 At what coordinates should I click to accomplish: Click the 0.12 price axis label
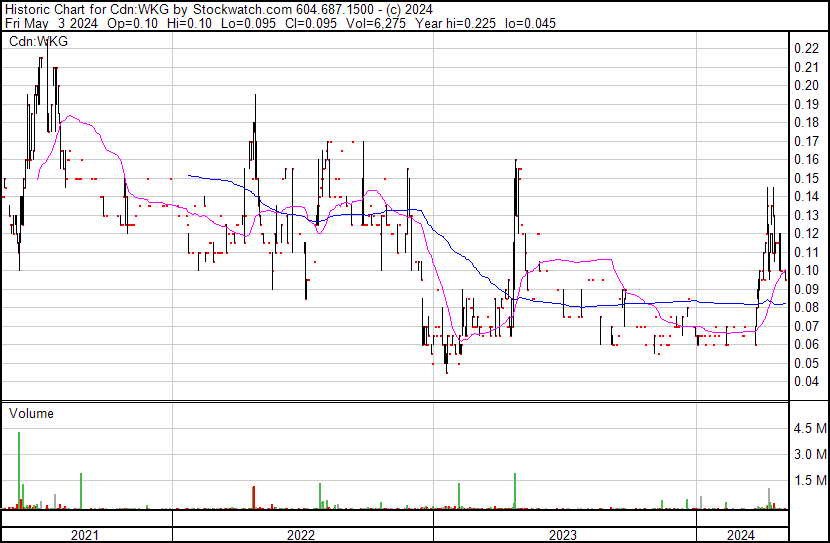(x=806, y=233)
